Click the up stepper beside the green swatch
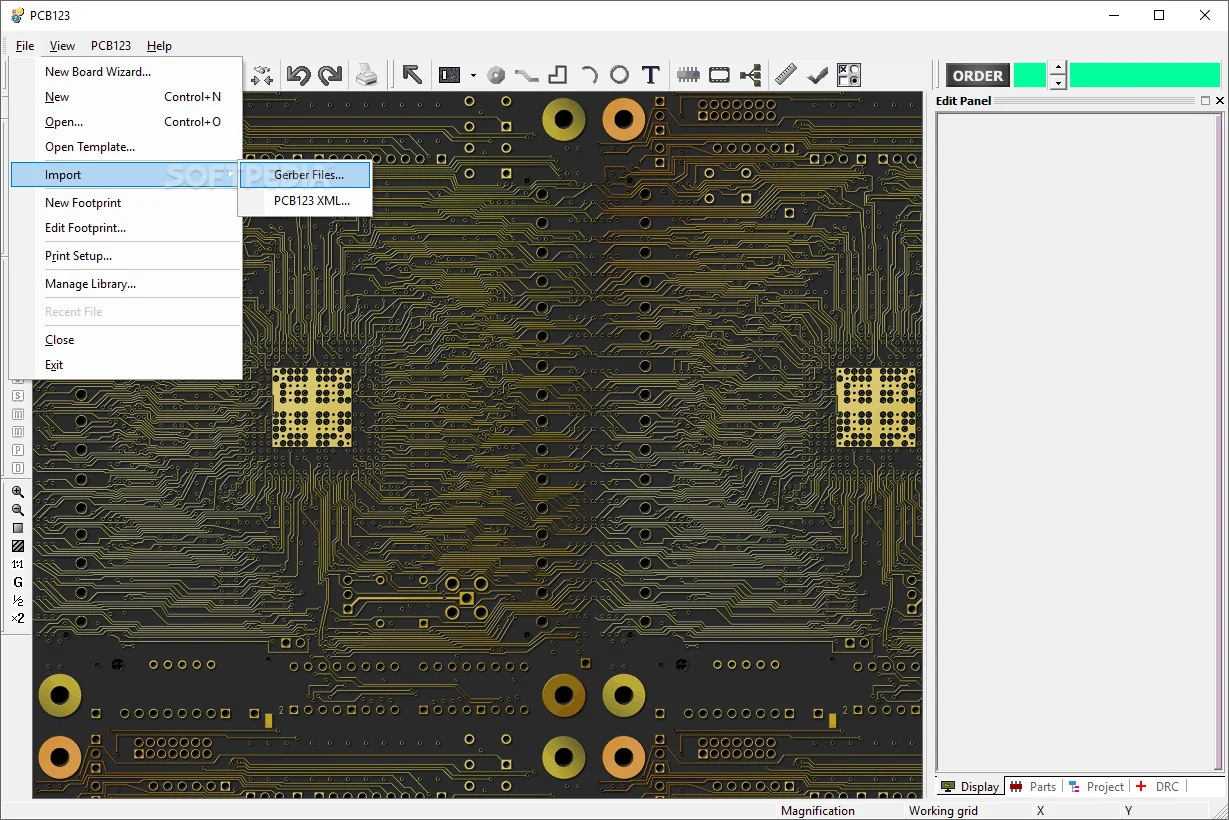 pos(1057,68)
